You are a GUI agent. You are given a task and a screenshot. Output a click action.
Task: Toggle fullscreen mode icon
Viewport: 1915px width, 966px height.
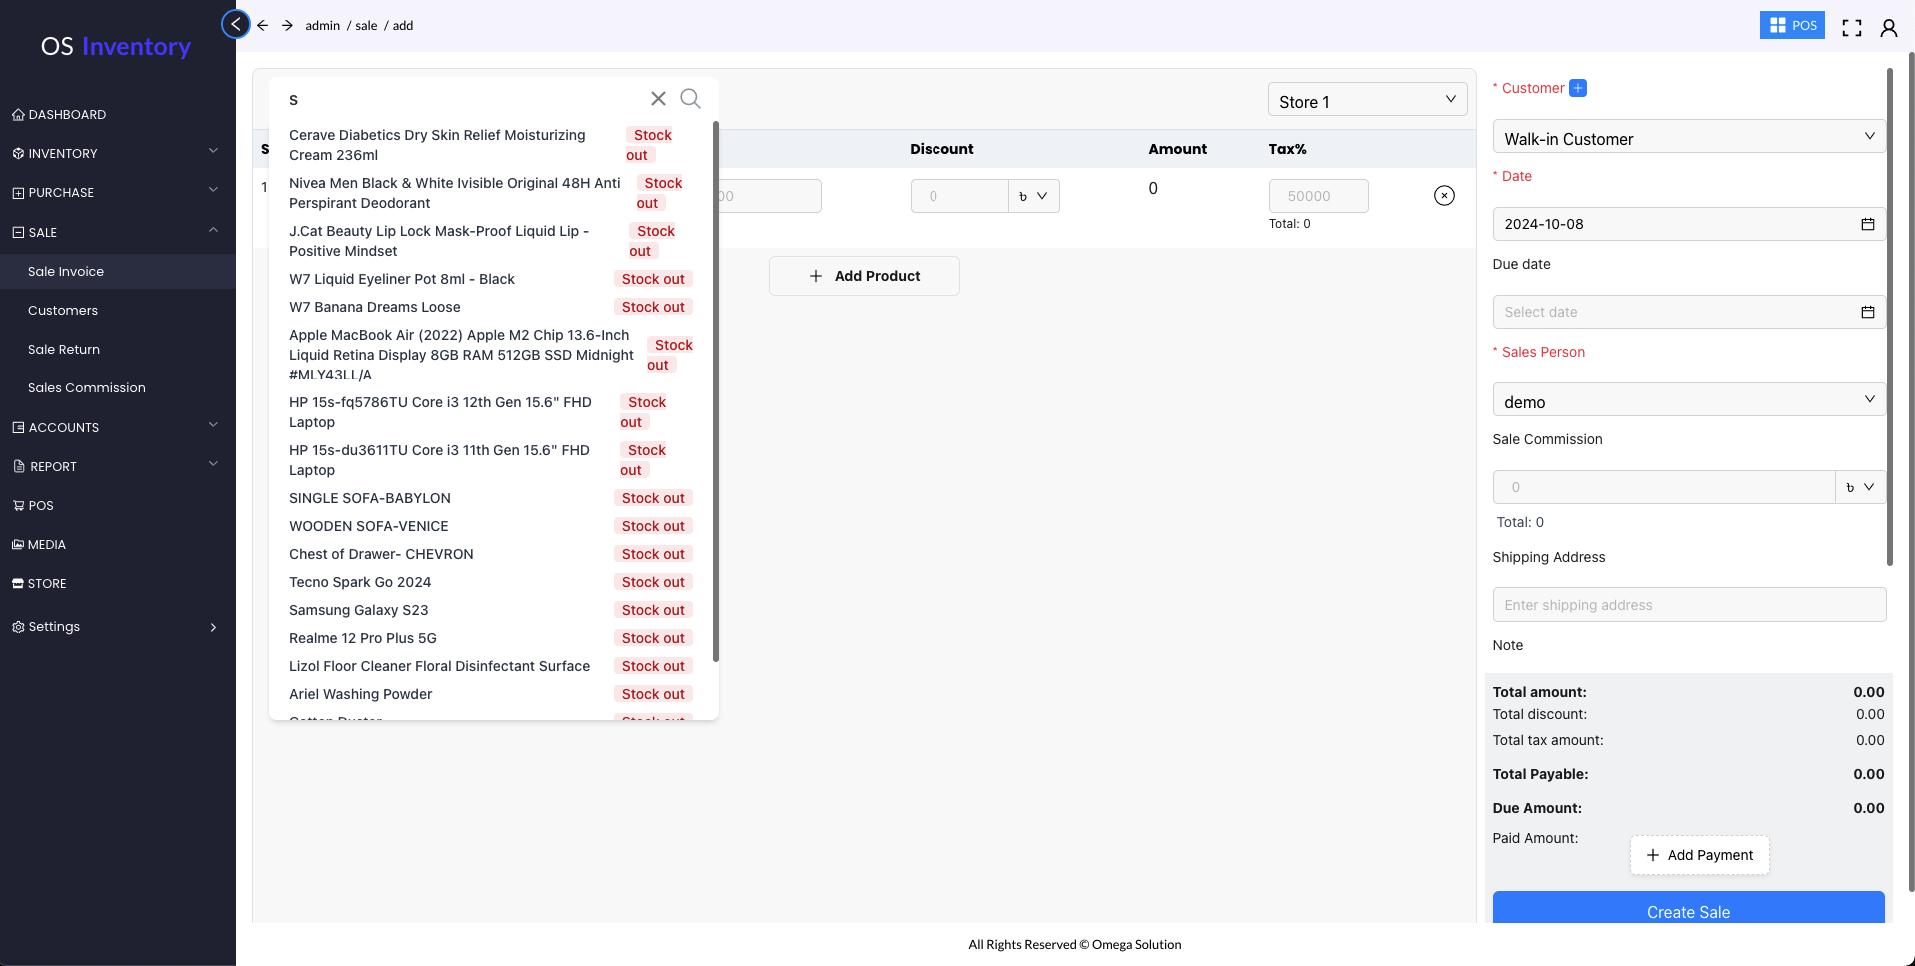point(1852,28)
